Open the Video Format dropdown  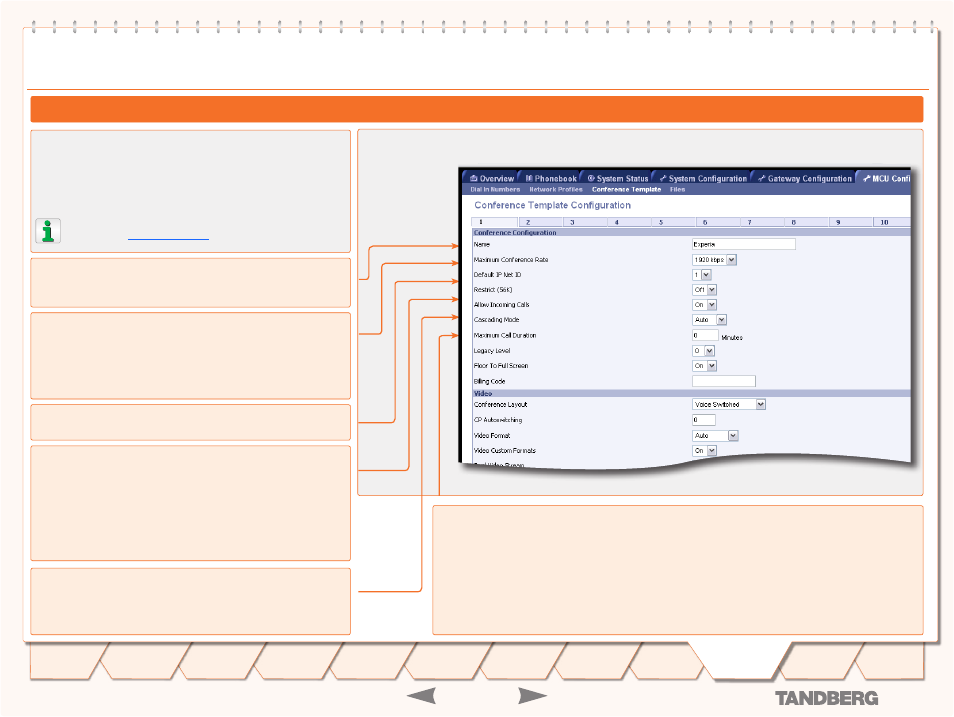pyautogui.click(x=716, y=436)
